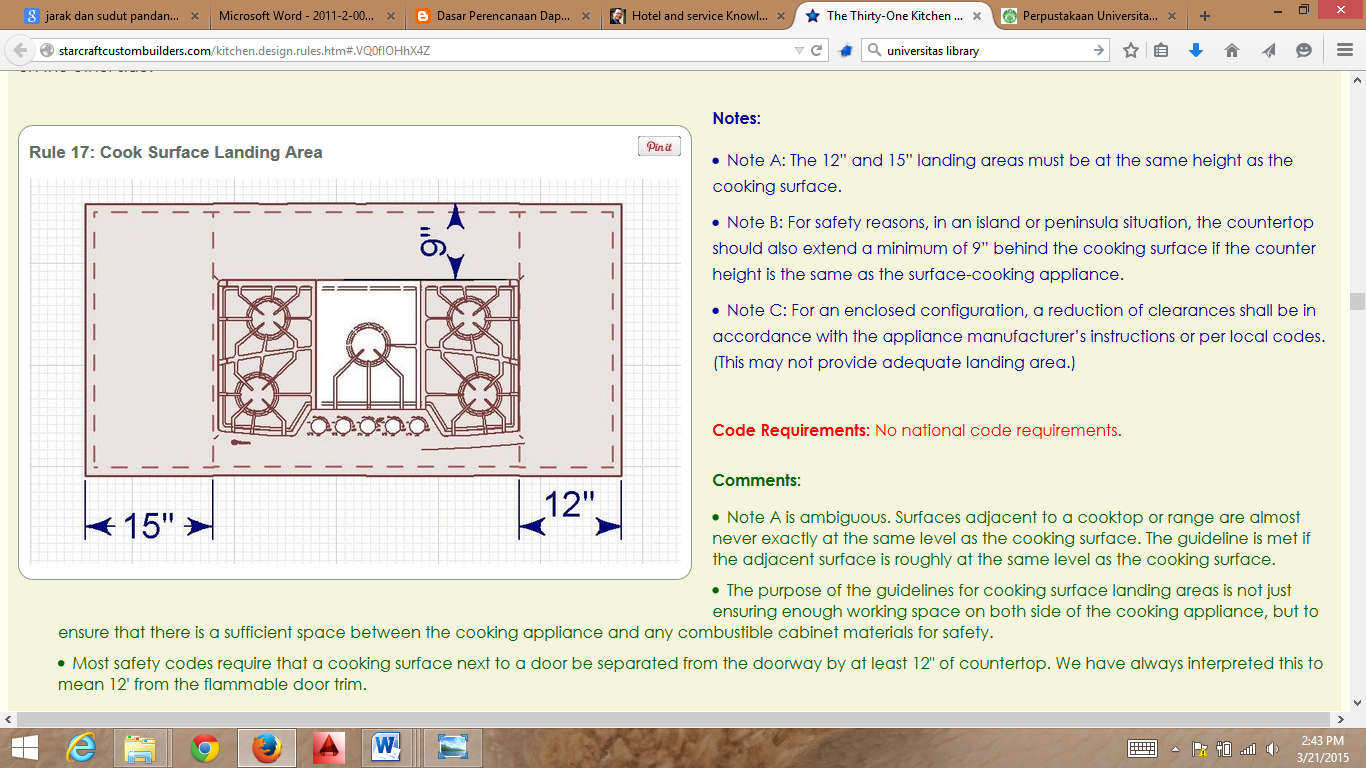The width and height of the screenshot is (1366, 768).
Task: Open the URL history dropdown arrow
Action: click(x=799, y=50)
